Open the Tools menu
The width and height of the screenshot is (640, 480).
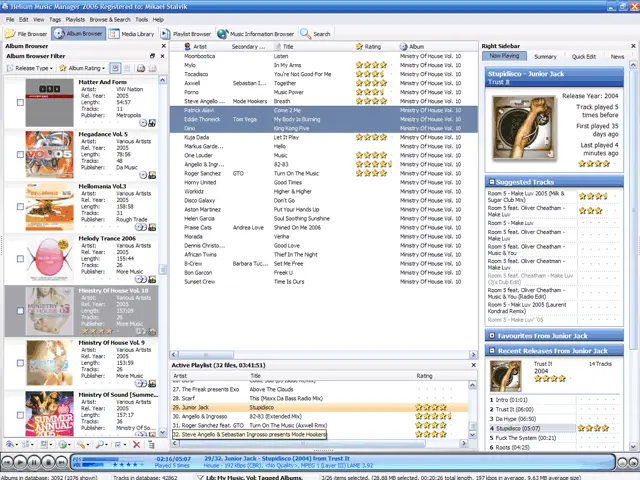pyautogui.click(x=142, y=19)
